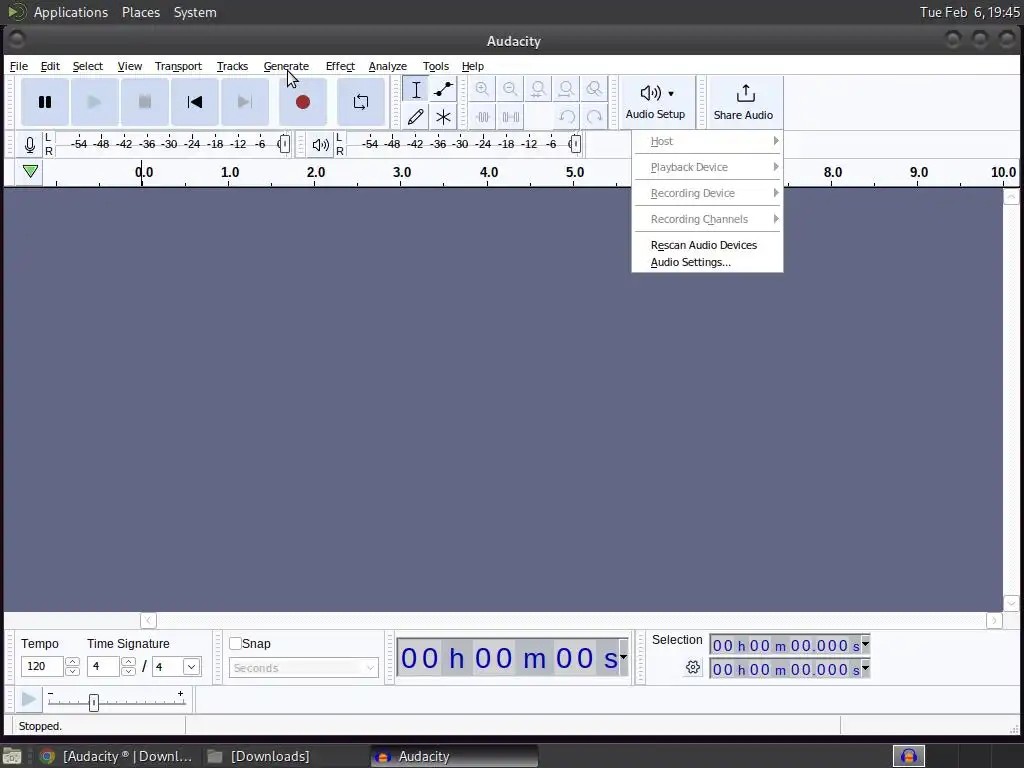Click the Tempo stepper arrows
Image resolution: width=1024 pixels, height=768 pixels.
(x=72, y=666)
